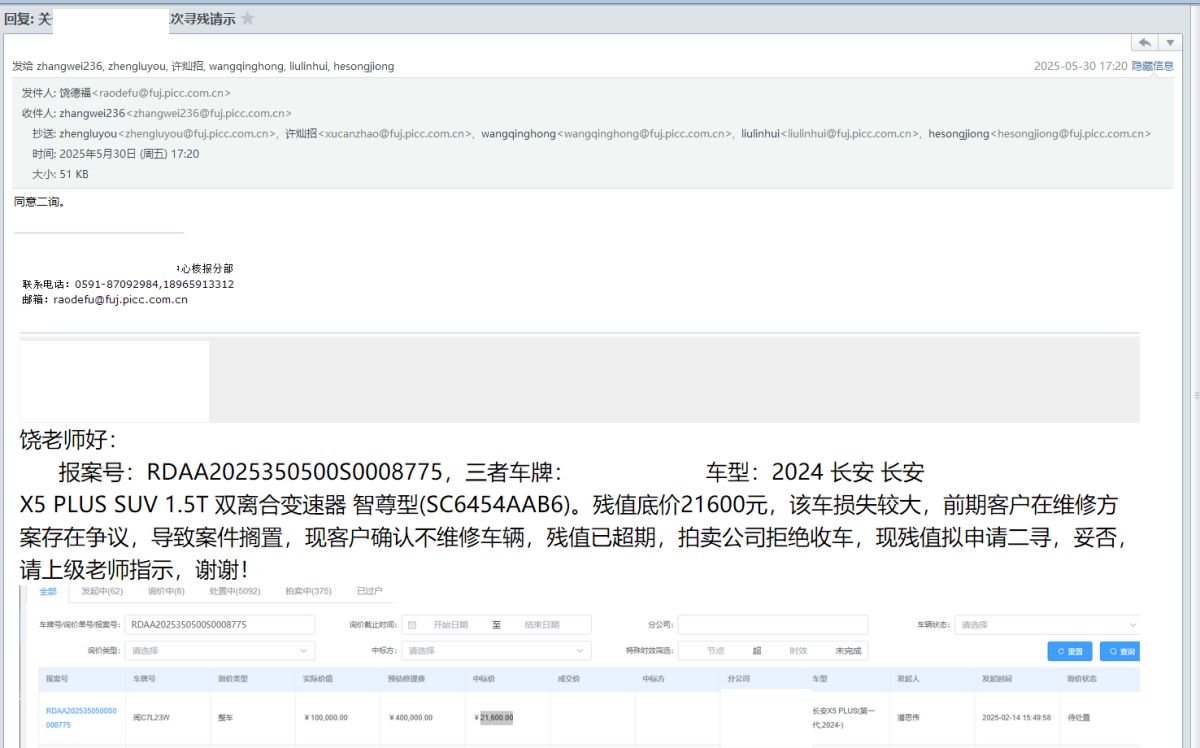Click the 车牌号/询价单号/报案号 input field
The image size is (1200, 748).
click(x=220, y=625)
